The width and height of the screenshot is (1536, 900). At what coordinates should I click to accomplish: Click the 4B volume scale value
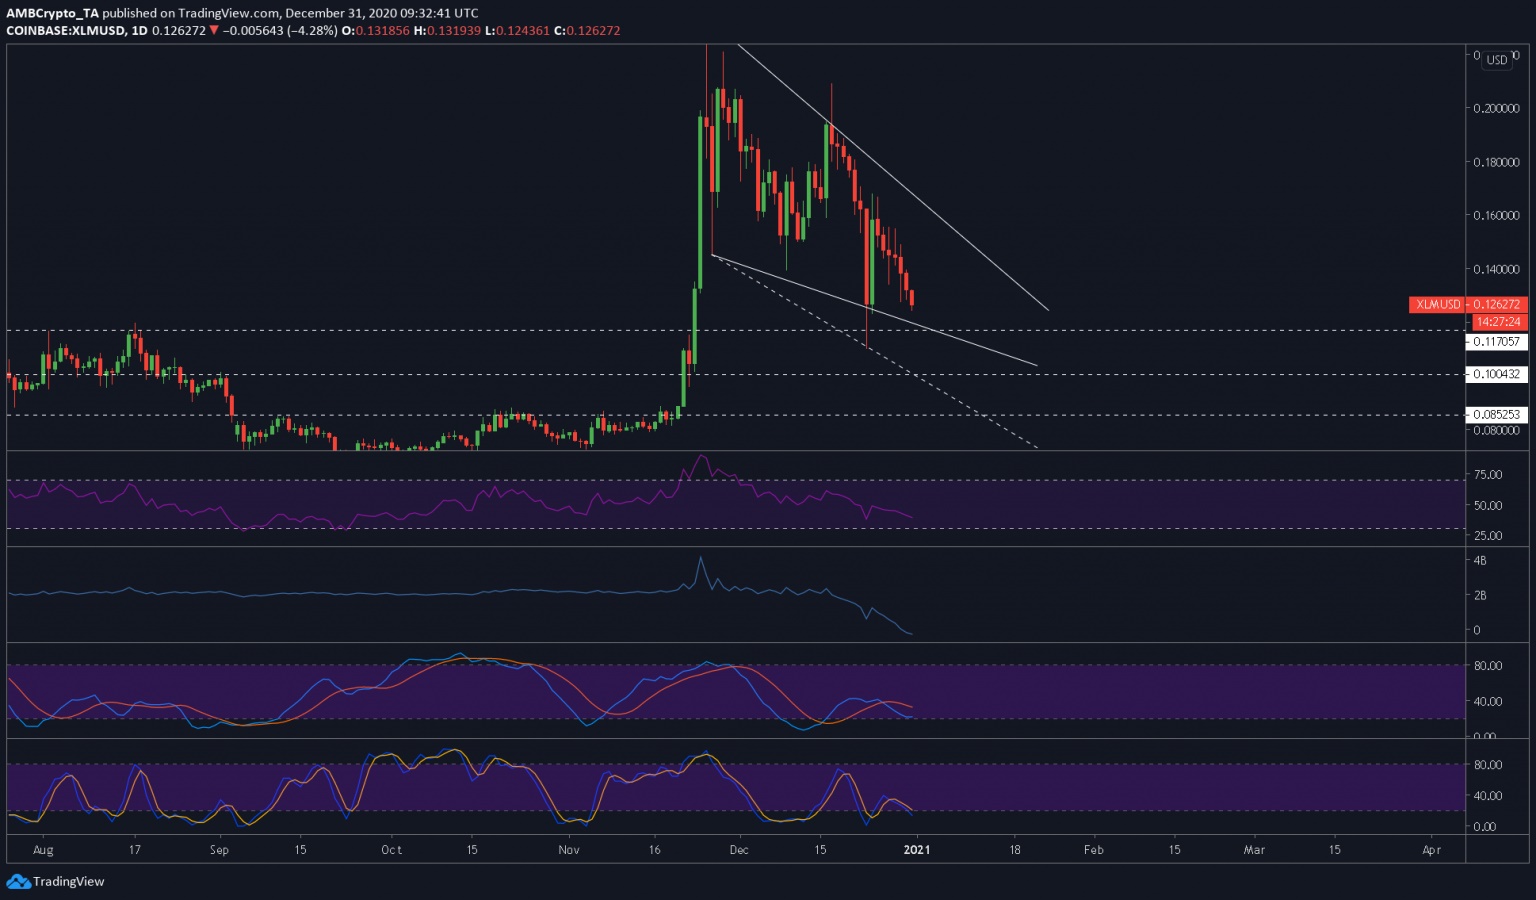(1480, 561)
